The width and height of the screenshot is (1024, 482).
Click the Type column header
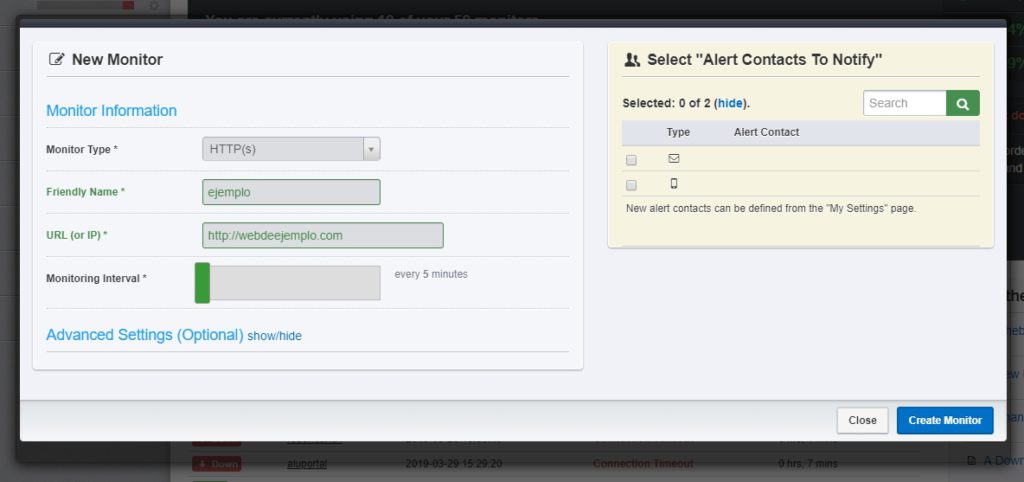tap(678, 132)
